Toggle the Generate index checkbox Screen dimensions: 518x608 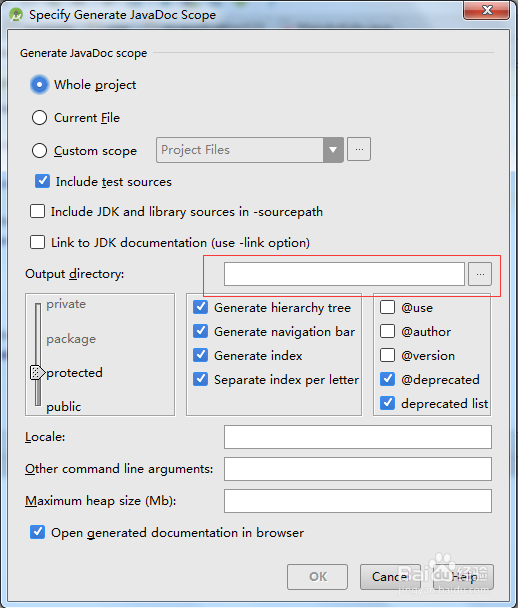coord(200,355)
